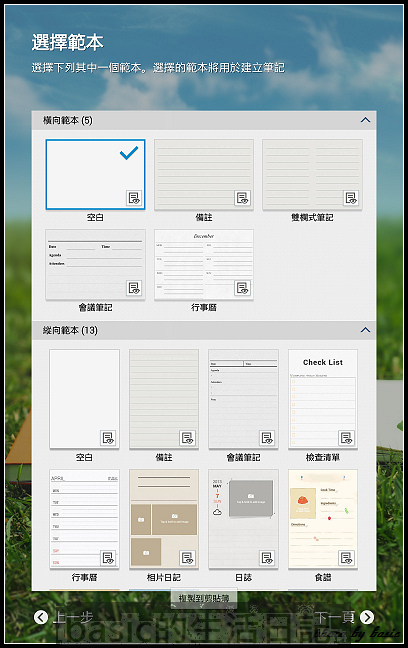The height and width of the screenshot is (648, 408).
Task: Choose the landscape 會議筆記 meeting template
Action: click(95, 264)
